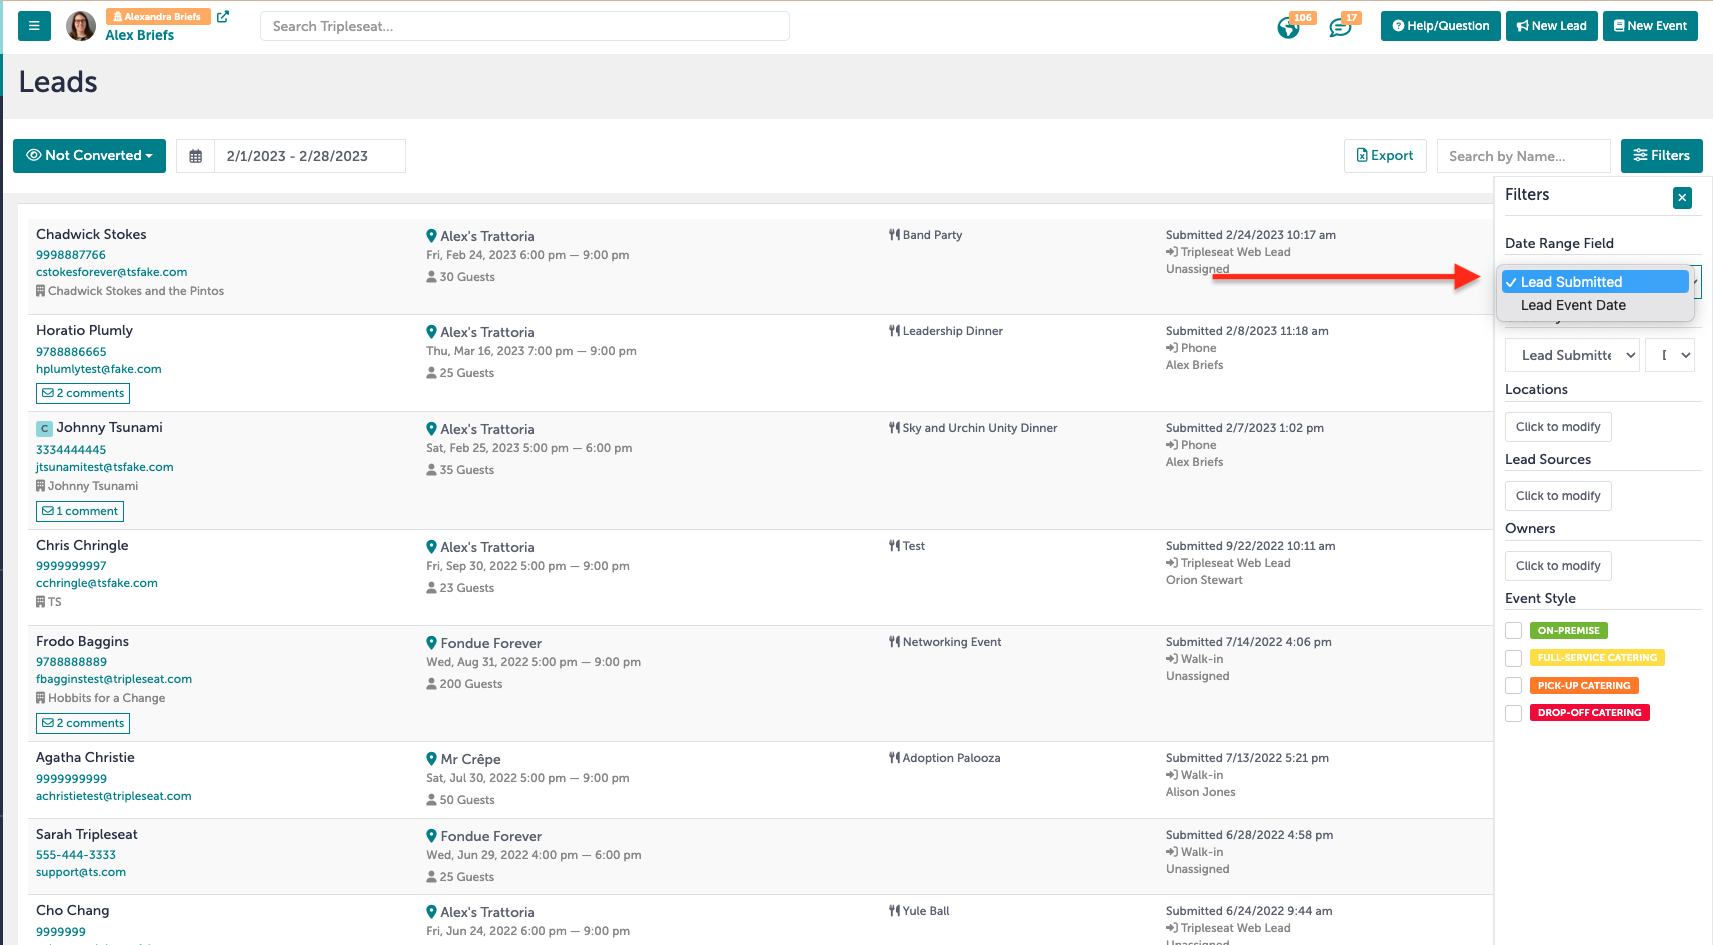Click email support@ts.com
This screenshot has width=1713, height=945.
pos(81,872)
